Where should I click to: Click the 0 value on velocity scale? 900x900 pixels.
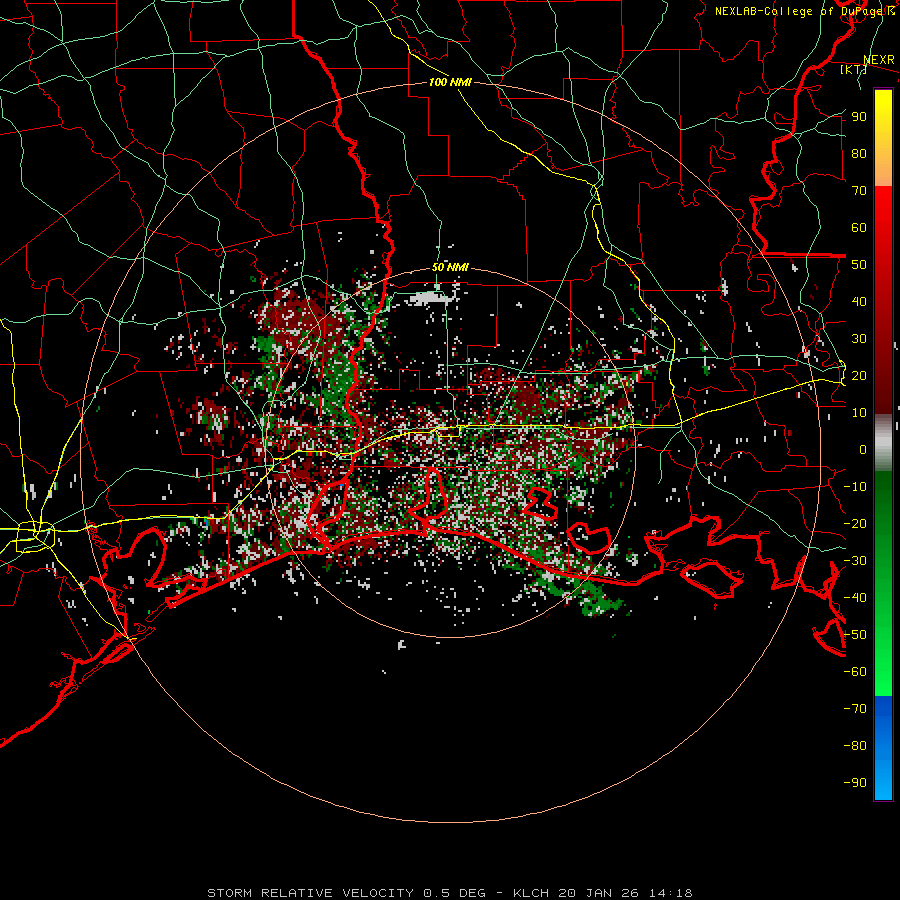(863, 449)
